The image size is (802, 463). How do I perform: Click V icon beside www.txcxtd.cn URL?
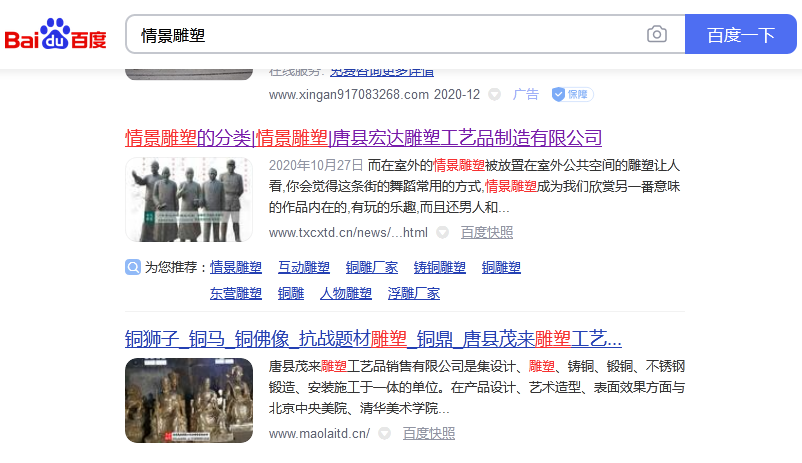(x=442, y=233)
